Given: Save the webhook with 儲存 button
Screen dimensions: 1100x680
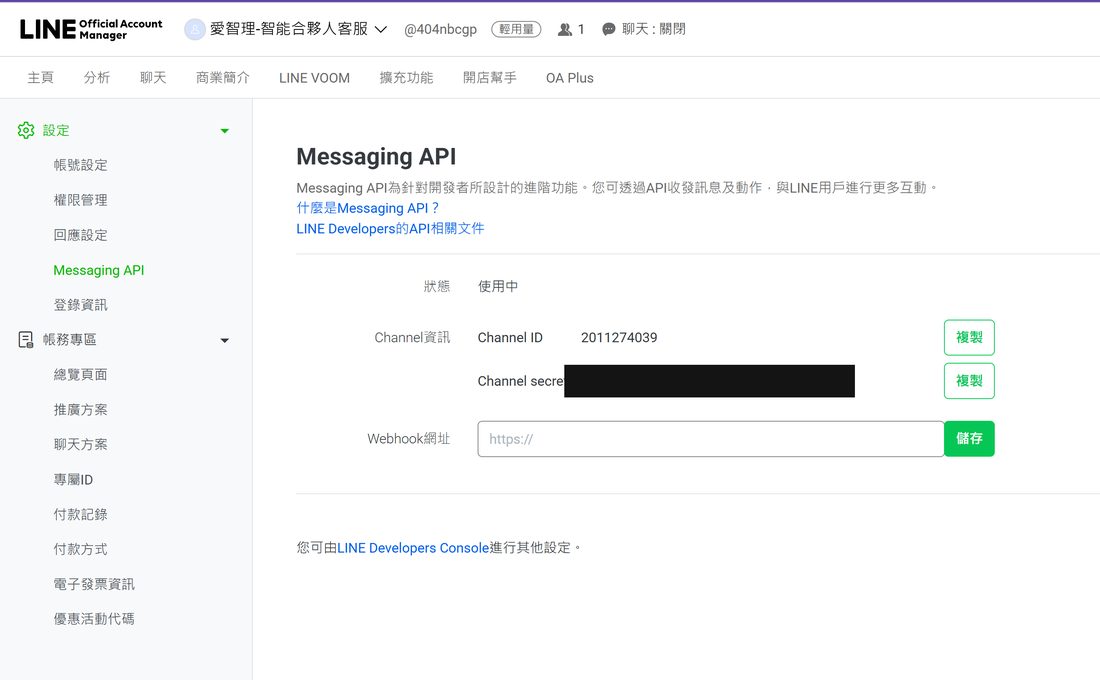Looking at the screenshot, I should point(969,439).
